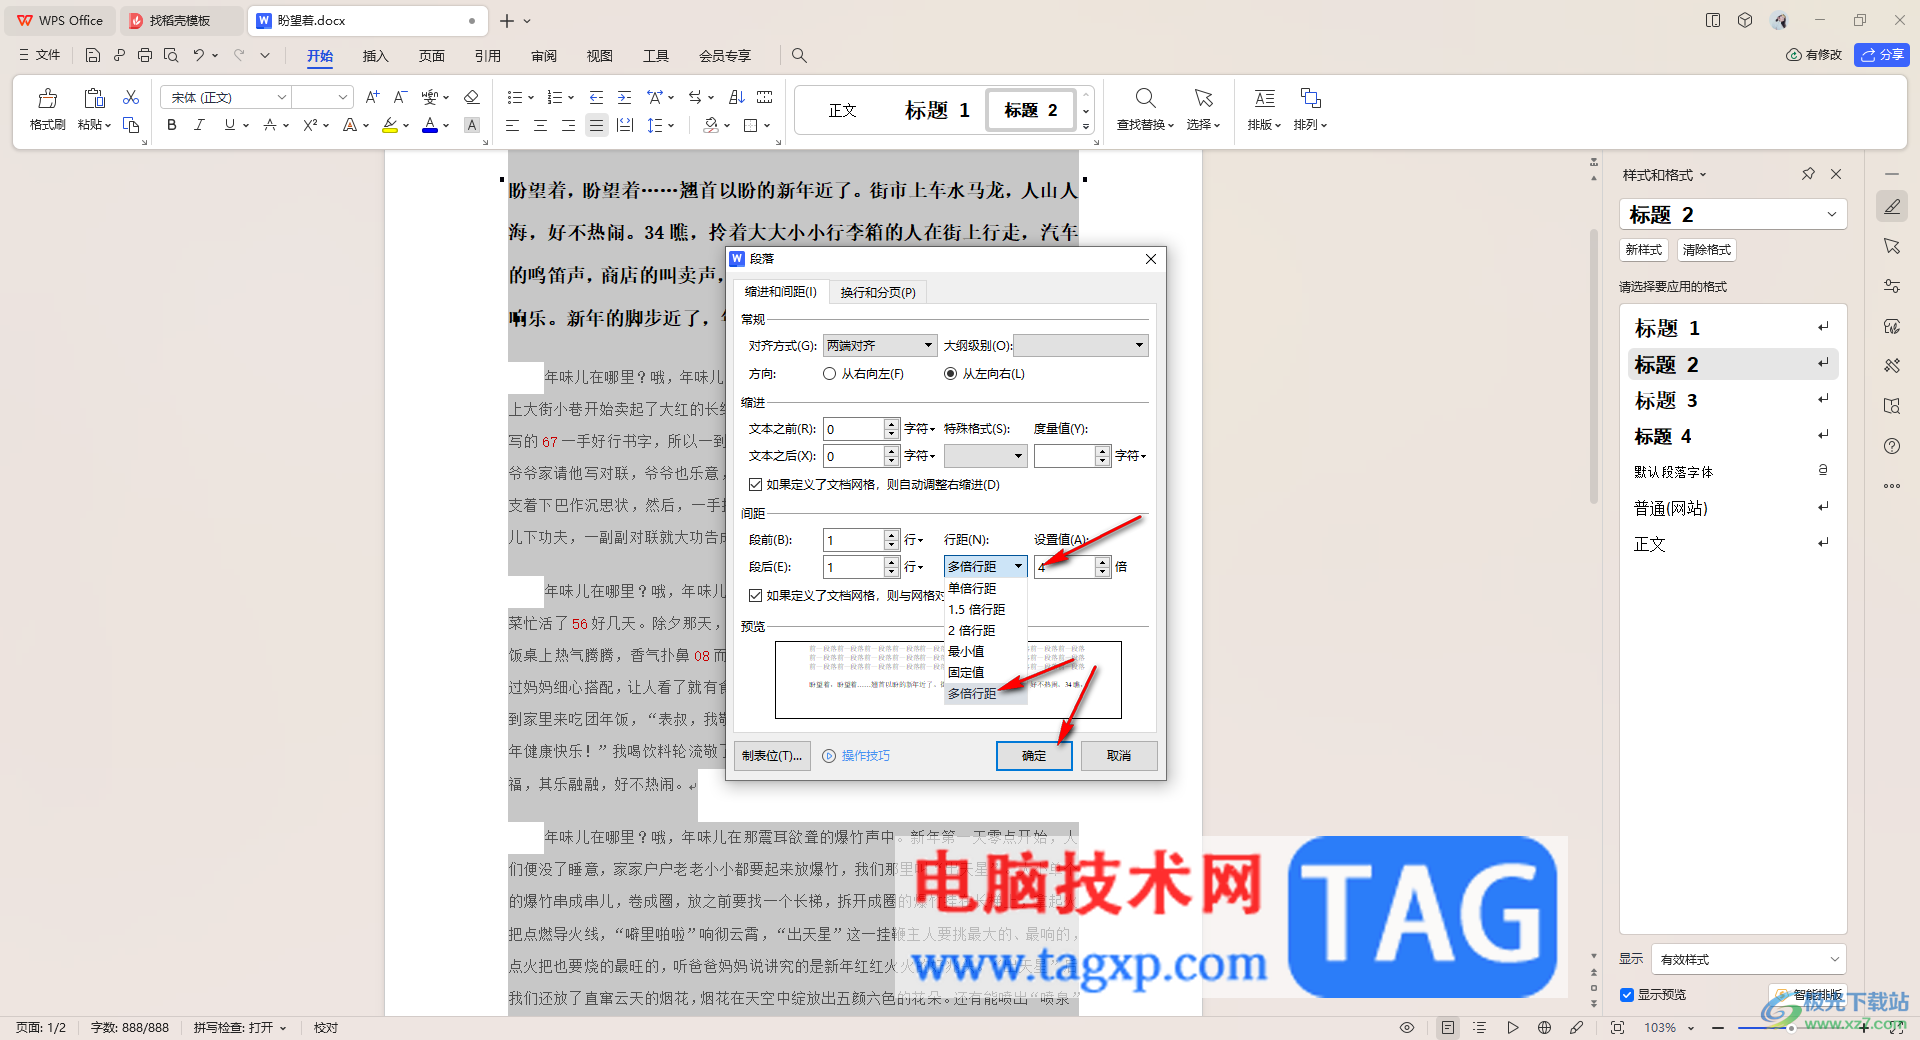
Task: Click the Cut scissors icon
Action: [131, 97]
